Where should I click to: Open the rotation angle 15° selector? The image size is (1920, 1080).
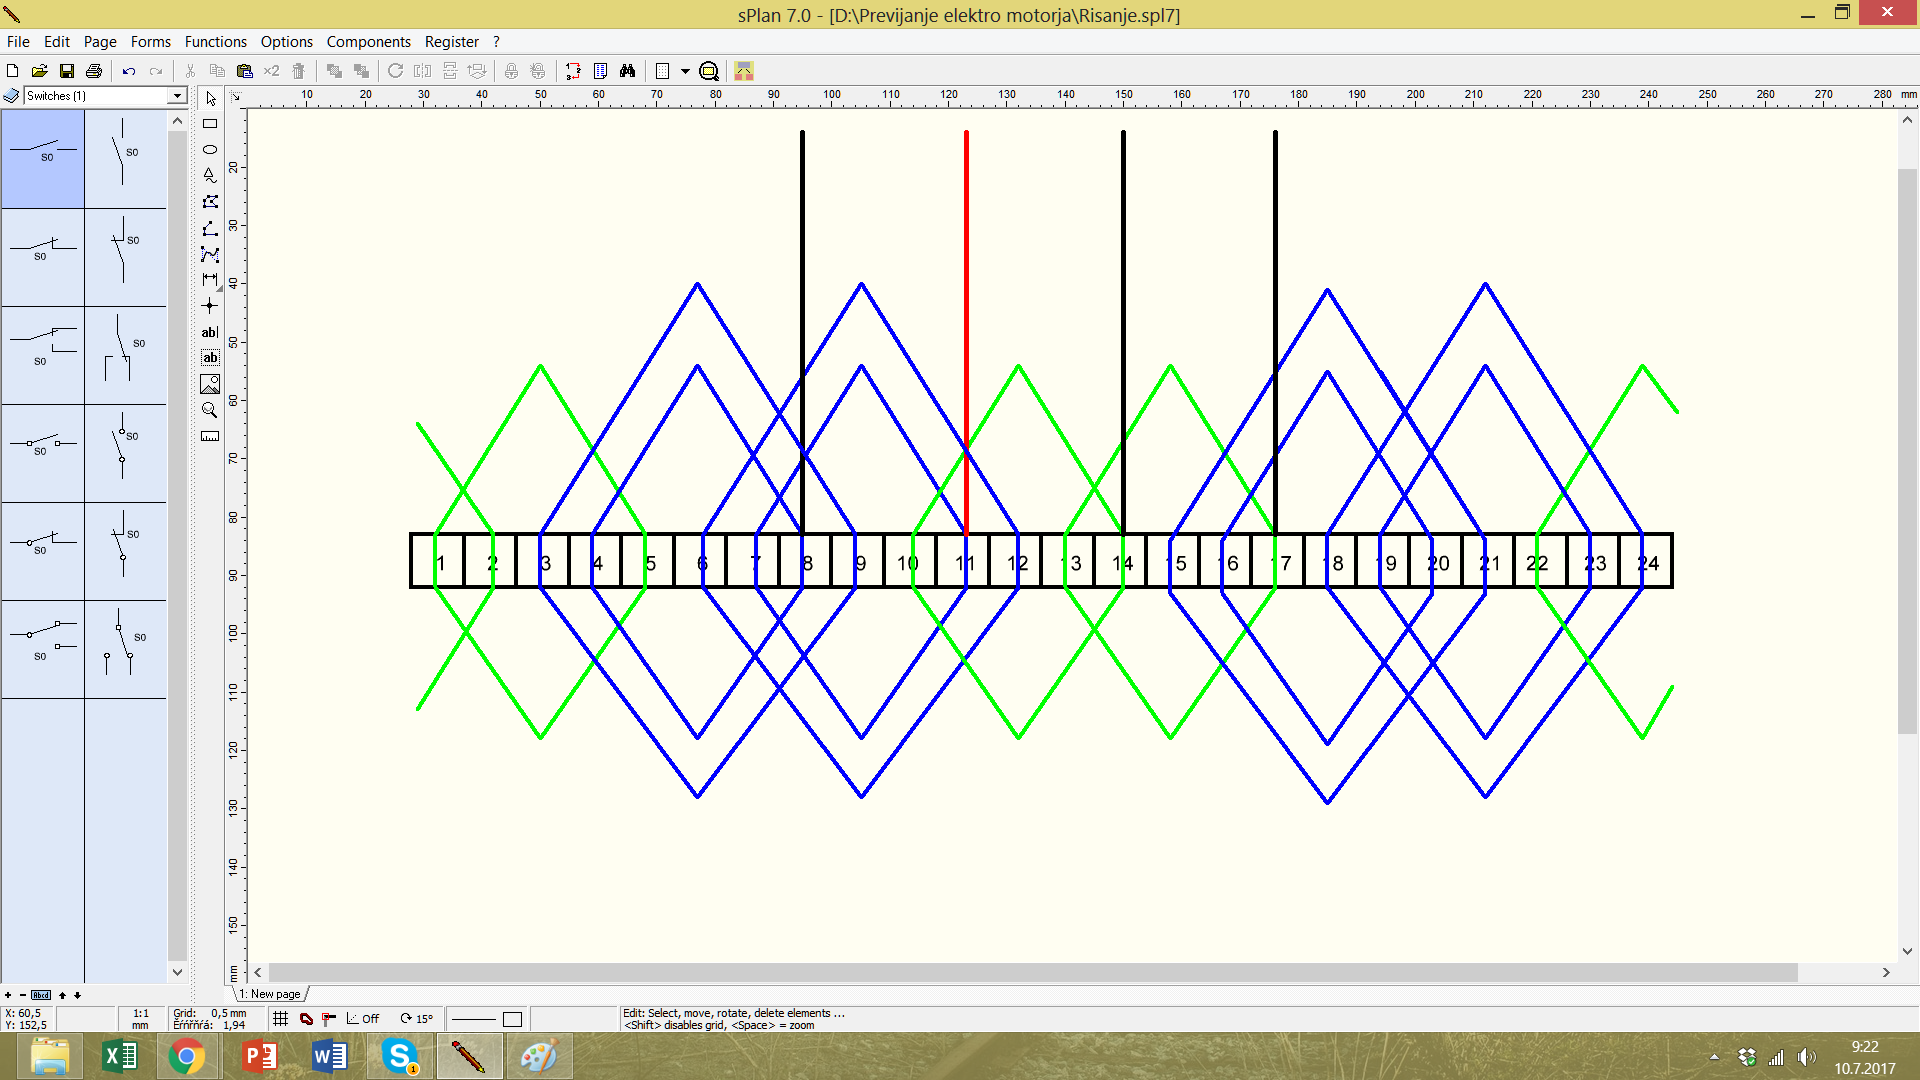[417, 1019]
